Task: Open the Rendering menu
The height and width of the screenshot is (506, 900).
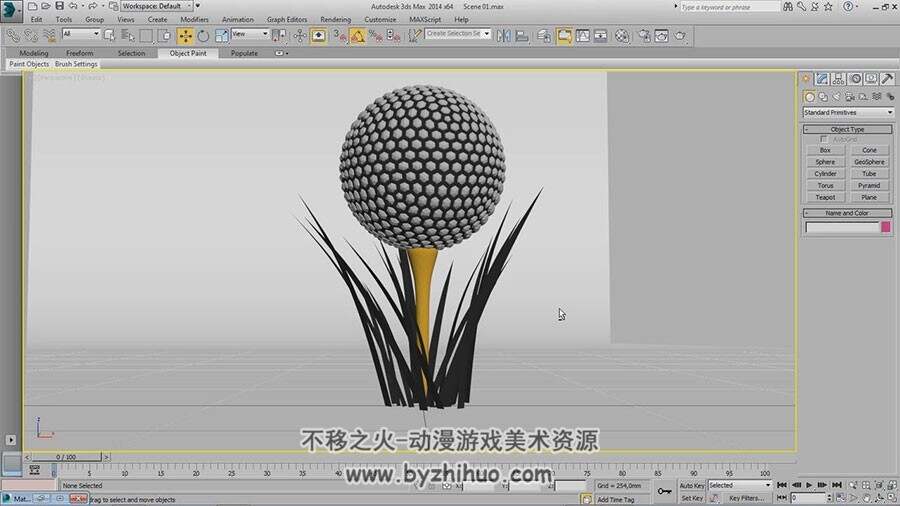Action: click(335, 20)
